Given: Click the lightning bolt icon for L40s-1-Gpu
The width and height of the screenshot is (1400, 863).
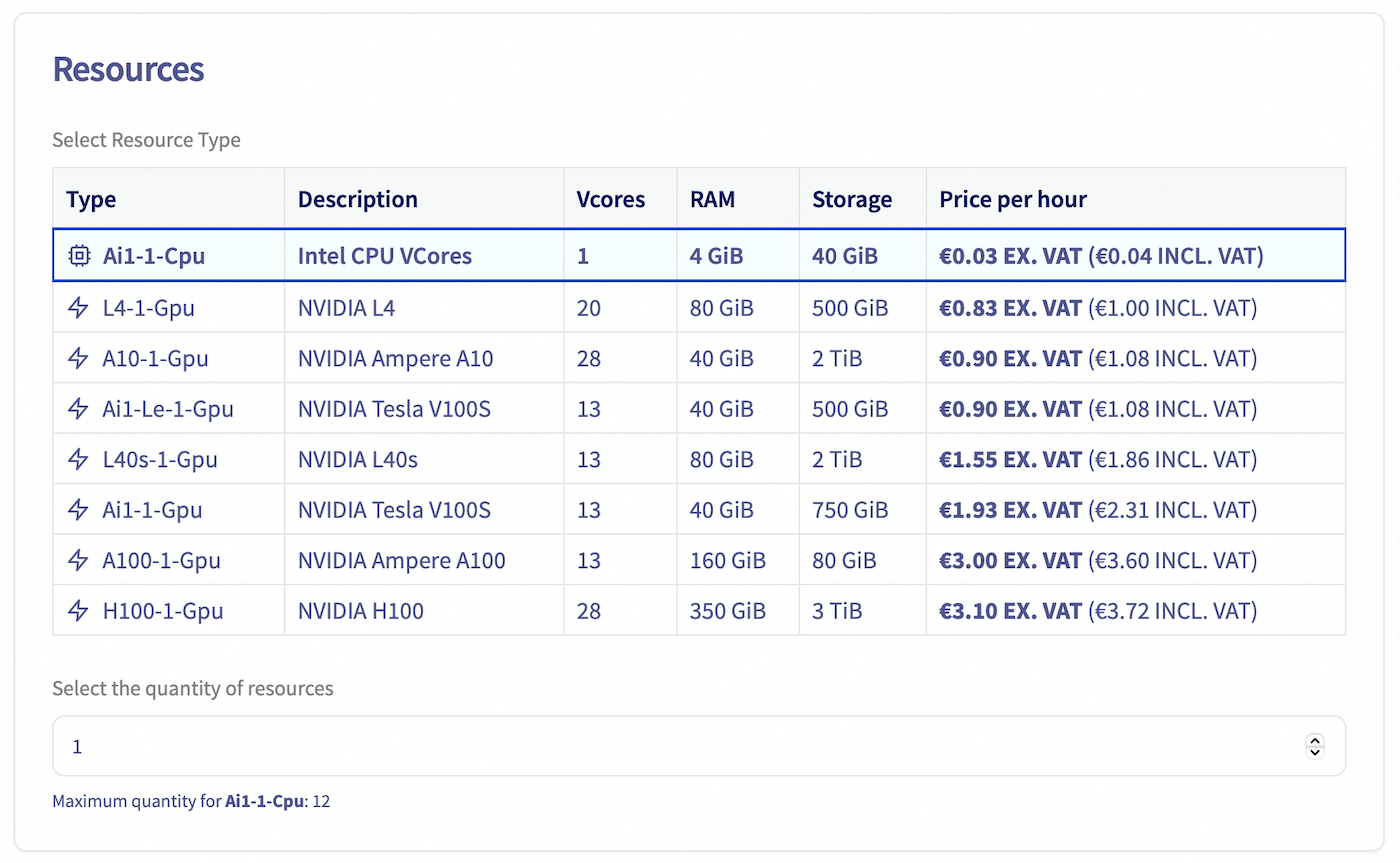Looking at the screenshot, I should point(78,459).
